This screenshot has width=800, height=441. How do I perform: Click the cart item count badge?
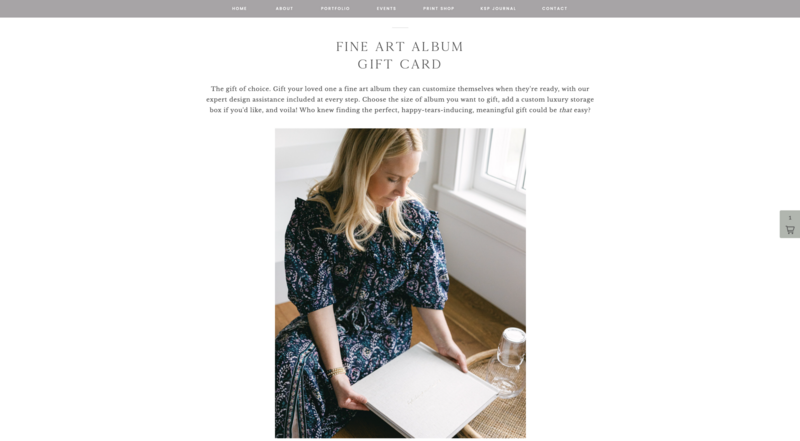click(x=790, y=218)
